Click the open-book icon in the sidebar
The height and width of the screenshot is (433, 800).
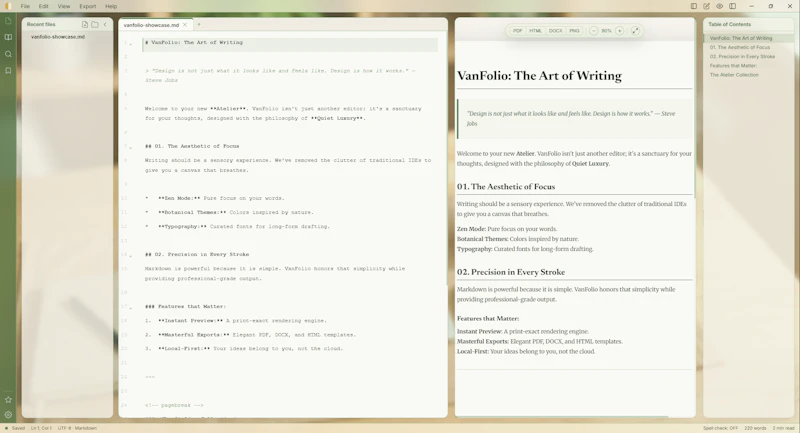8,37
